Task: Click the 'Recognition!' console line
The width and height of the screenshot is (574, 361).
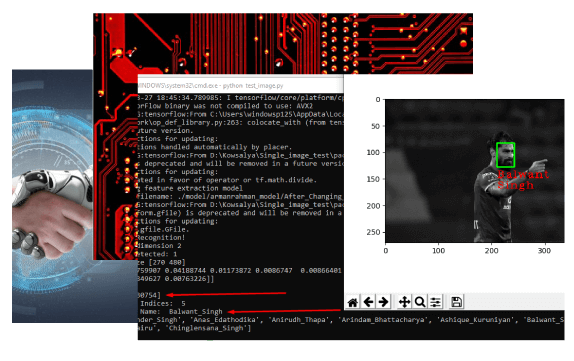Action: tap(161, 238)
